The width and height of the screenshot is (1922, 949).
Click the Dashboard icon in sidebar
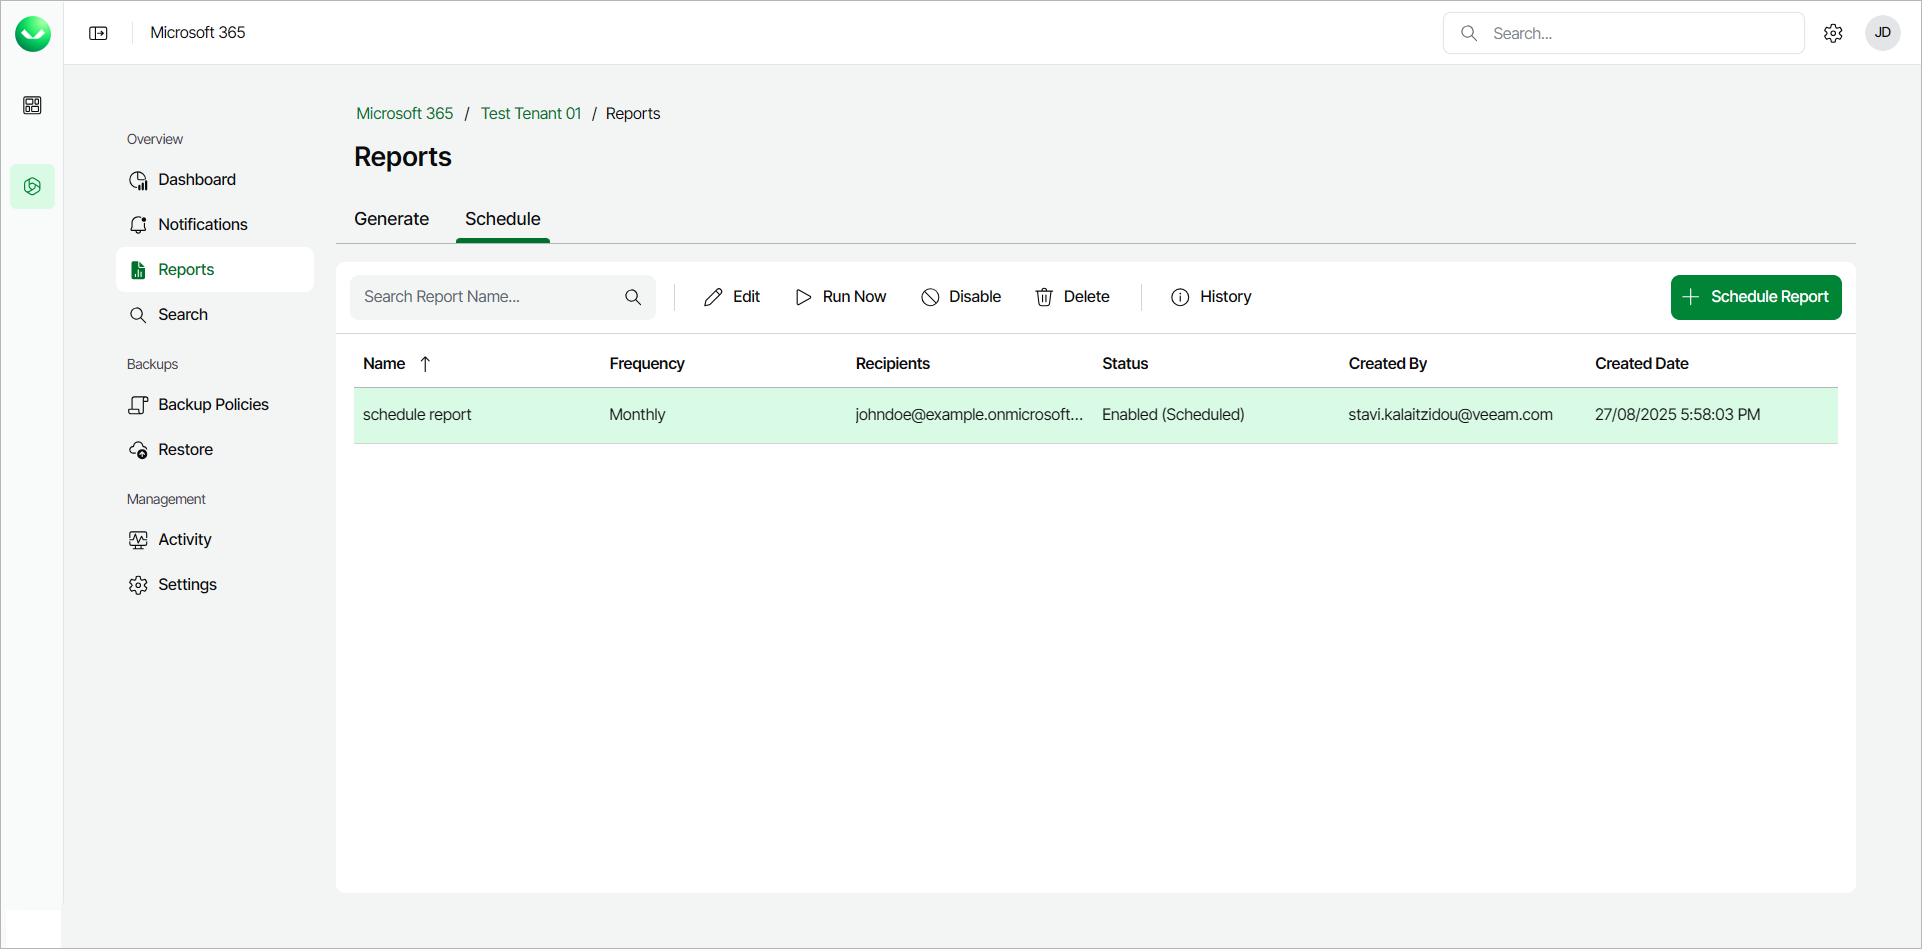[138, 180]
